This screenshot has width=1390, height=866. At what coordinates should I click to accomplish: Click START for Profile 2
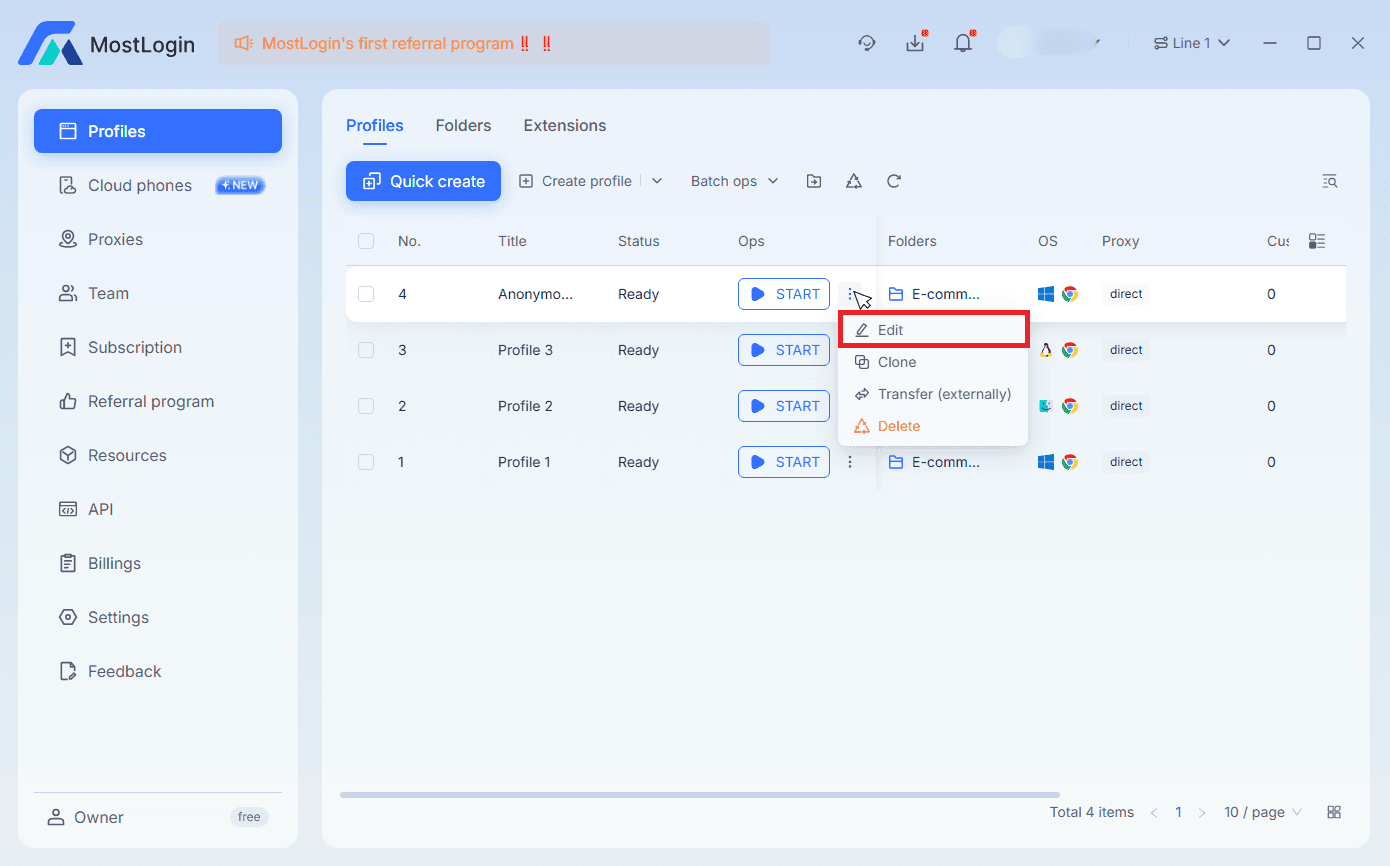[x=784, y=406]
